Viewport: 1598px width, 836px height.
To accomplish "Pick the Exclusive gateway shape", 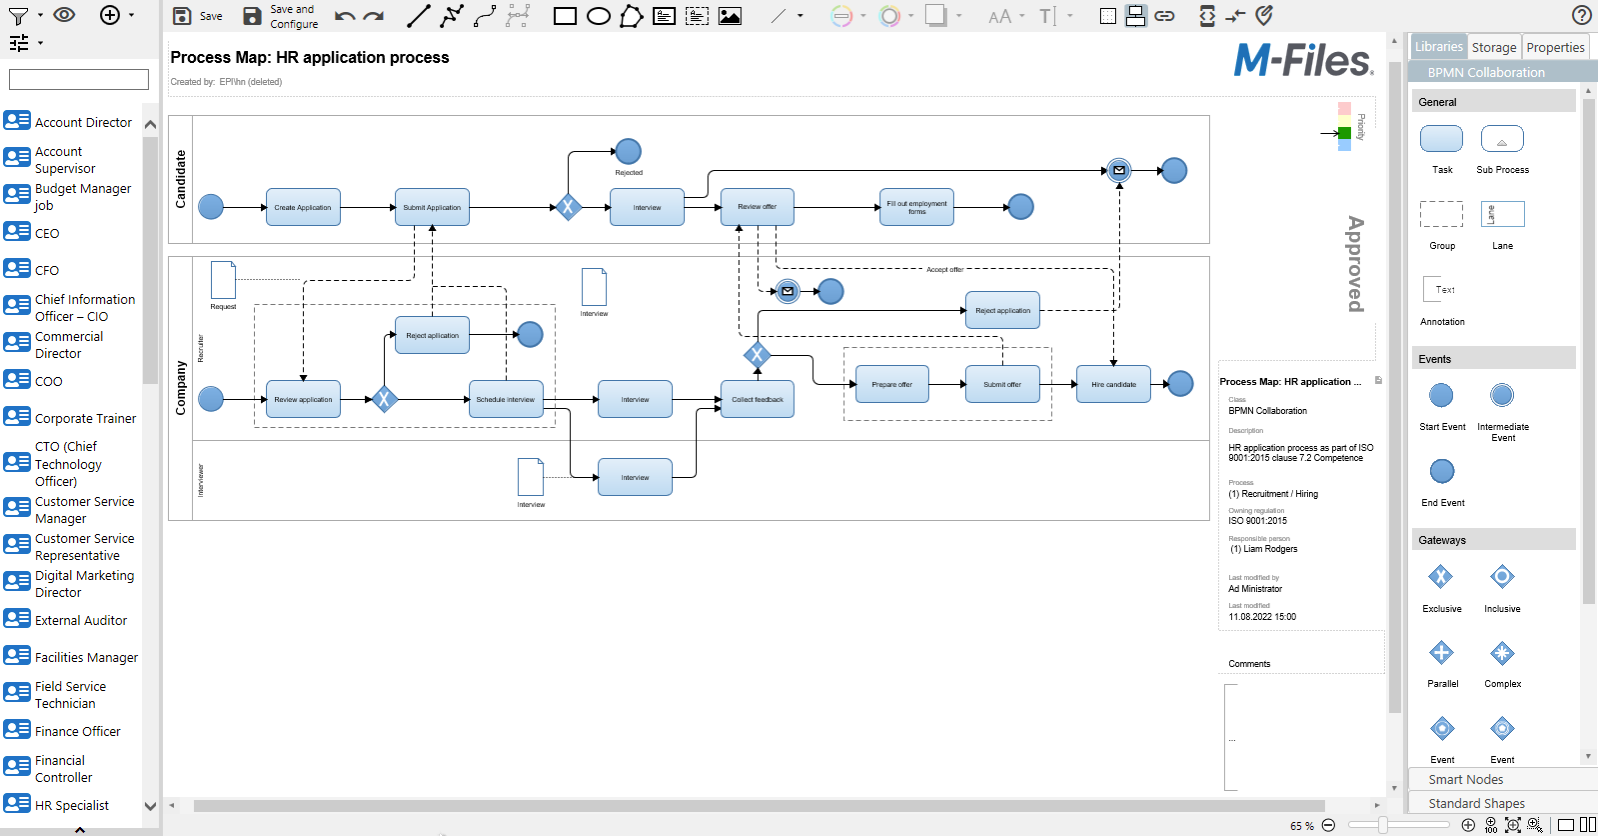I will [1440, 577].
